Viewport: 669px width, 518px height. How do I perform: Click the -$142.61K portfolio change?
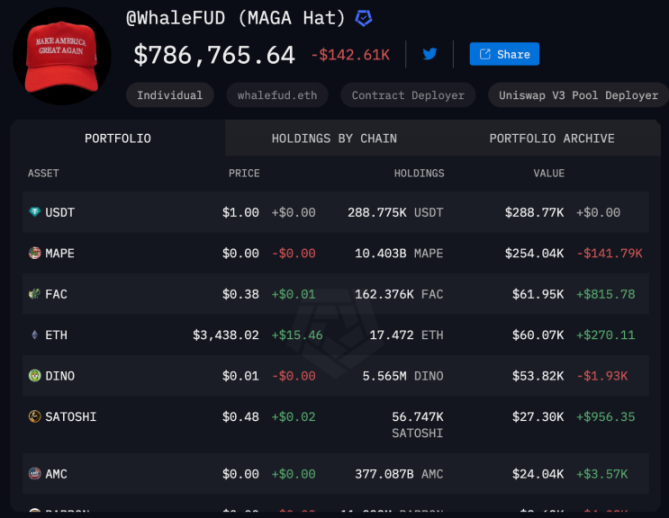pos(350,55)
